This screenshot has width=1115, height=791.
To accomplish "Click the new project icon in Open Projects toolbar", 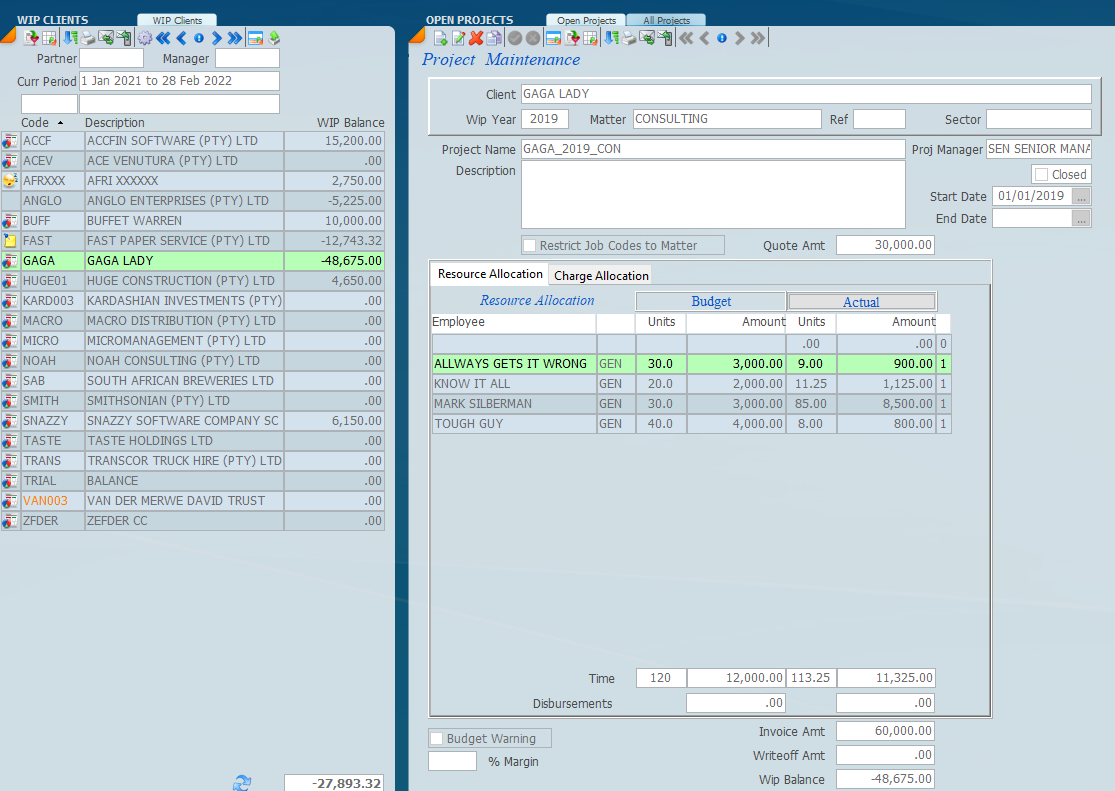I will point(441,38).
